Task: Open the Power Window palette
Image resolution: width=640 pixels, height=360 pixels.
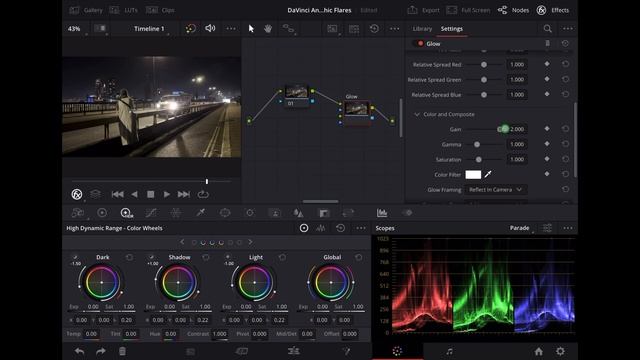Action: [225, 213]
